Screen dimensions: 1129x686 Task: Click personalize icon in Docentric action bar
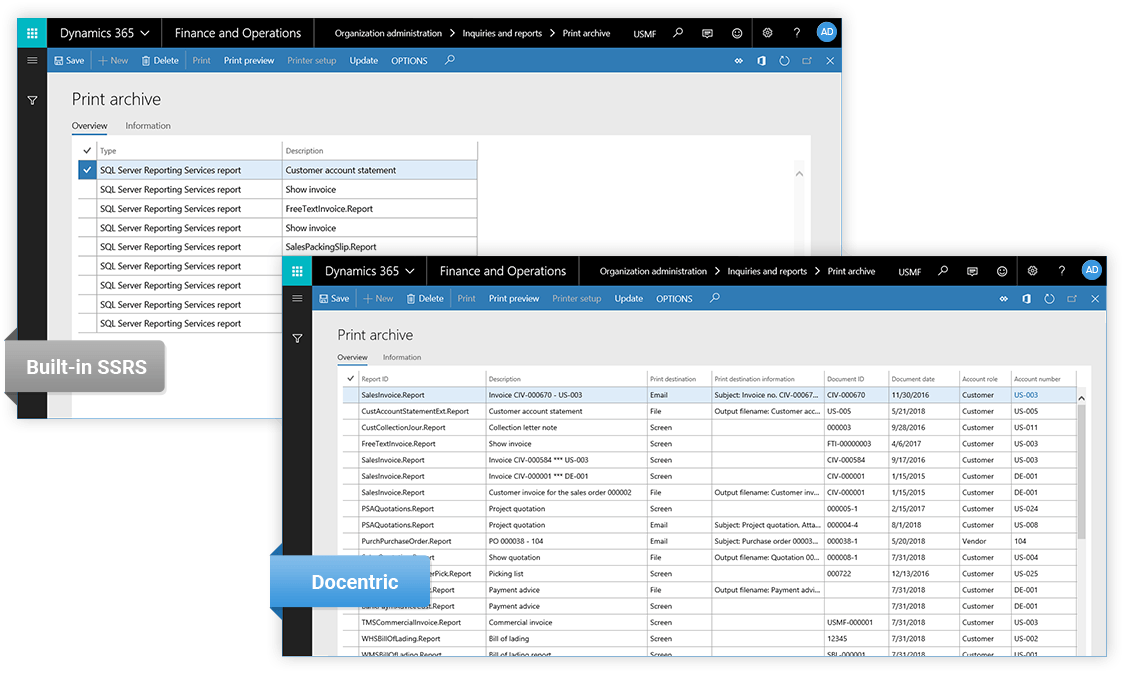pyautogui.click(x=1003, y=299)
